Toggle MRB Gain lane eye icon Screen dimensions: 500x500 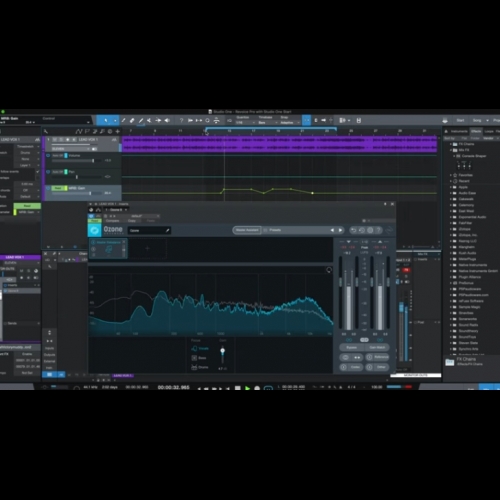pyautogui.click(x=48, y=188)
